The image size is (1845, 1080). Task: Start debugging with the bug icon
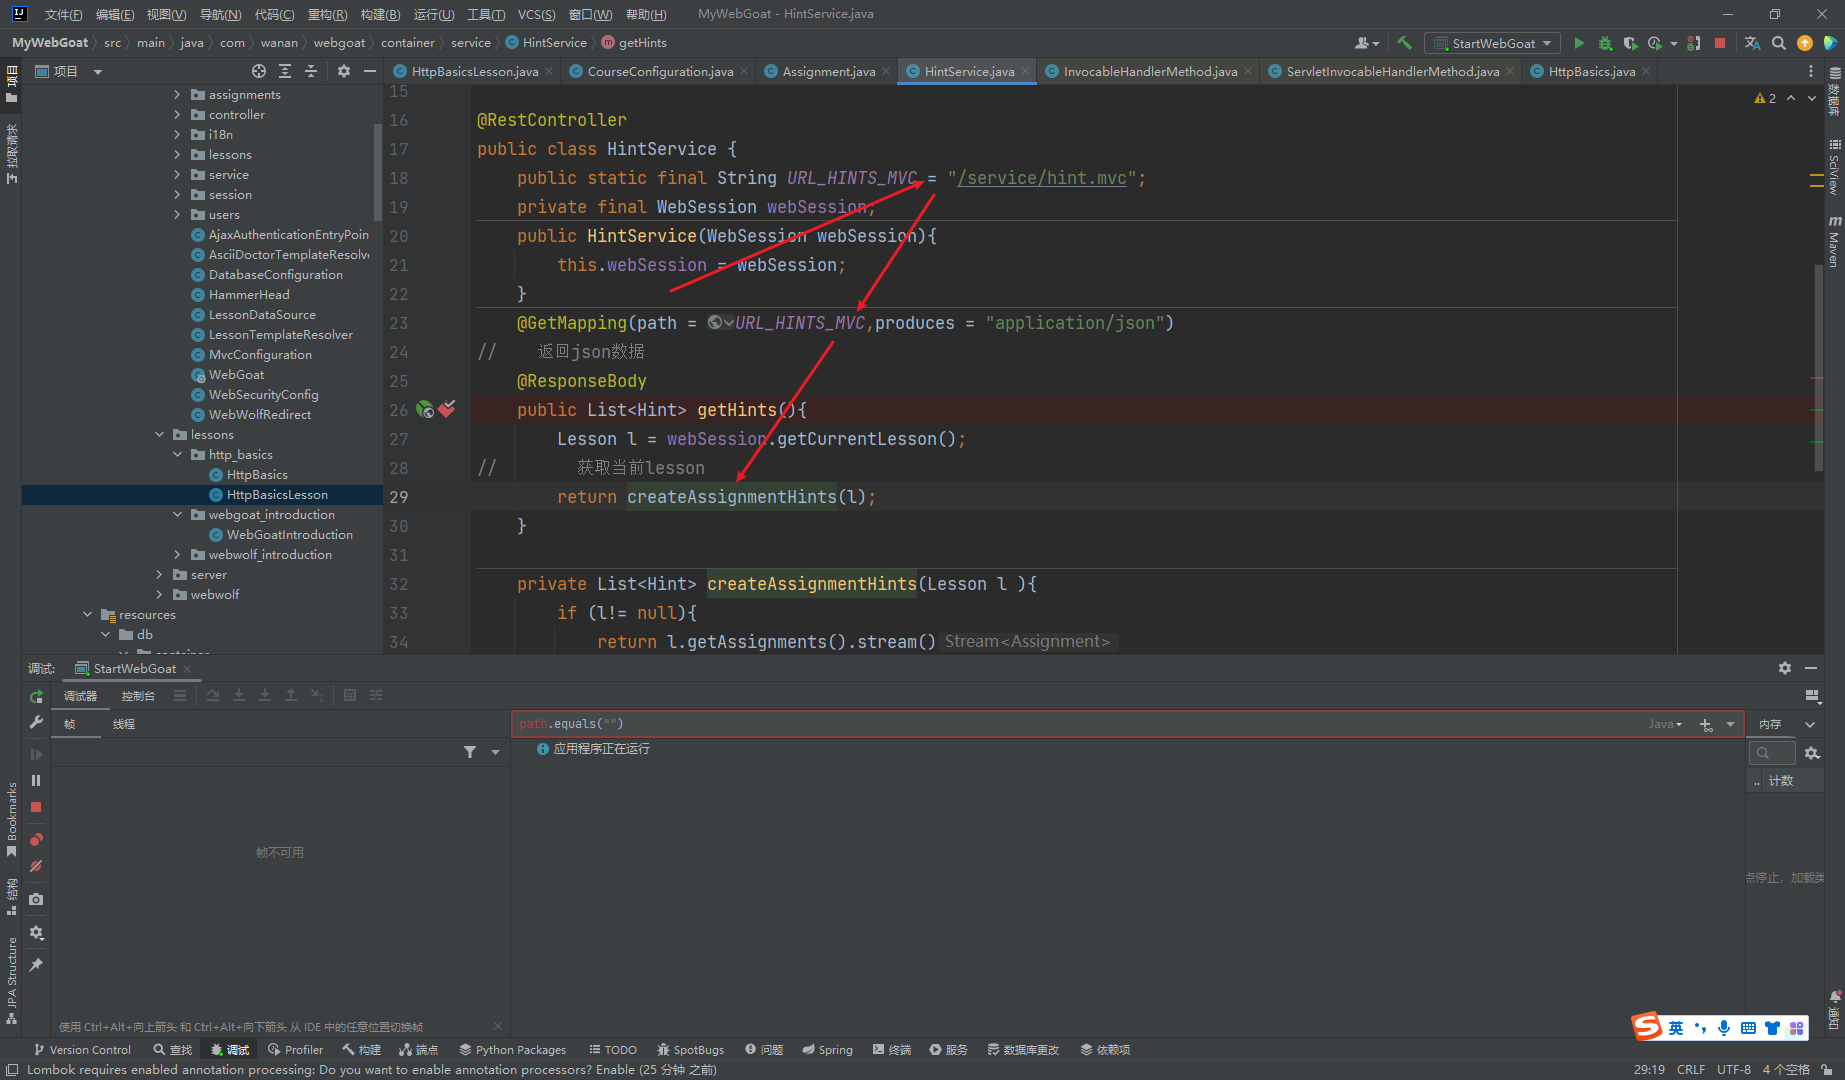pos(1605,43)
